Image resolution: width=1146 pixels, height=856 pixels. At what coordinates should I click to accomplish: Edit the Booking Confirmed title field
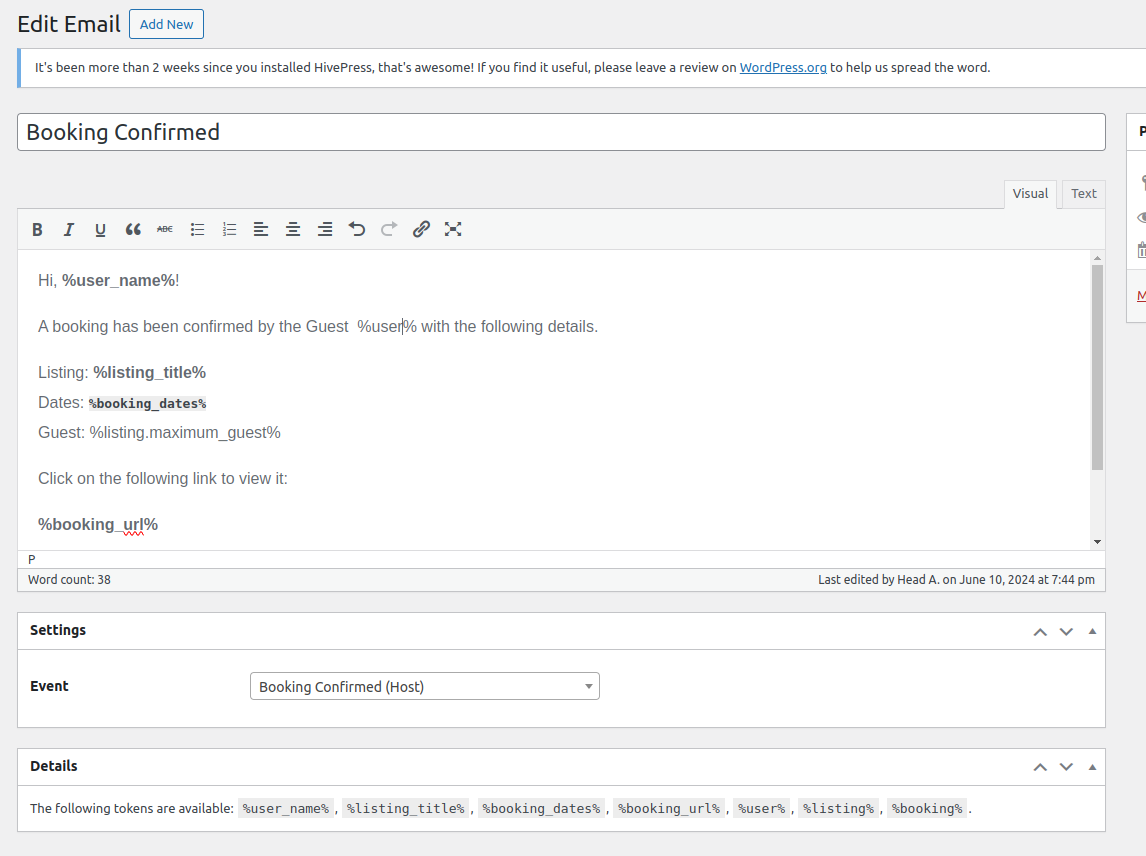point(561,132)
